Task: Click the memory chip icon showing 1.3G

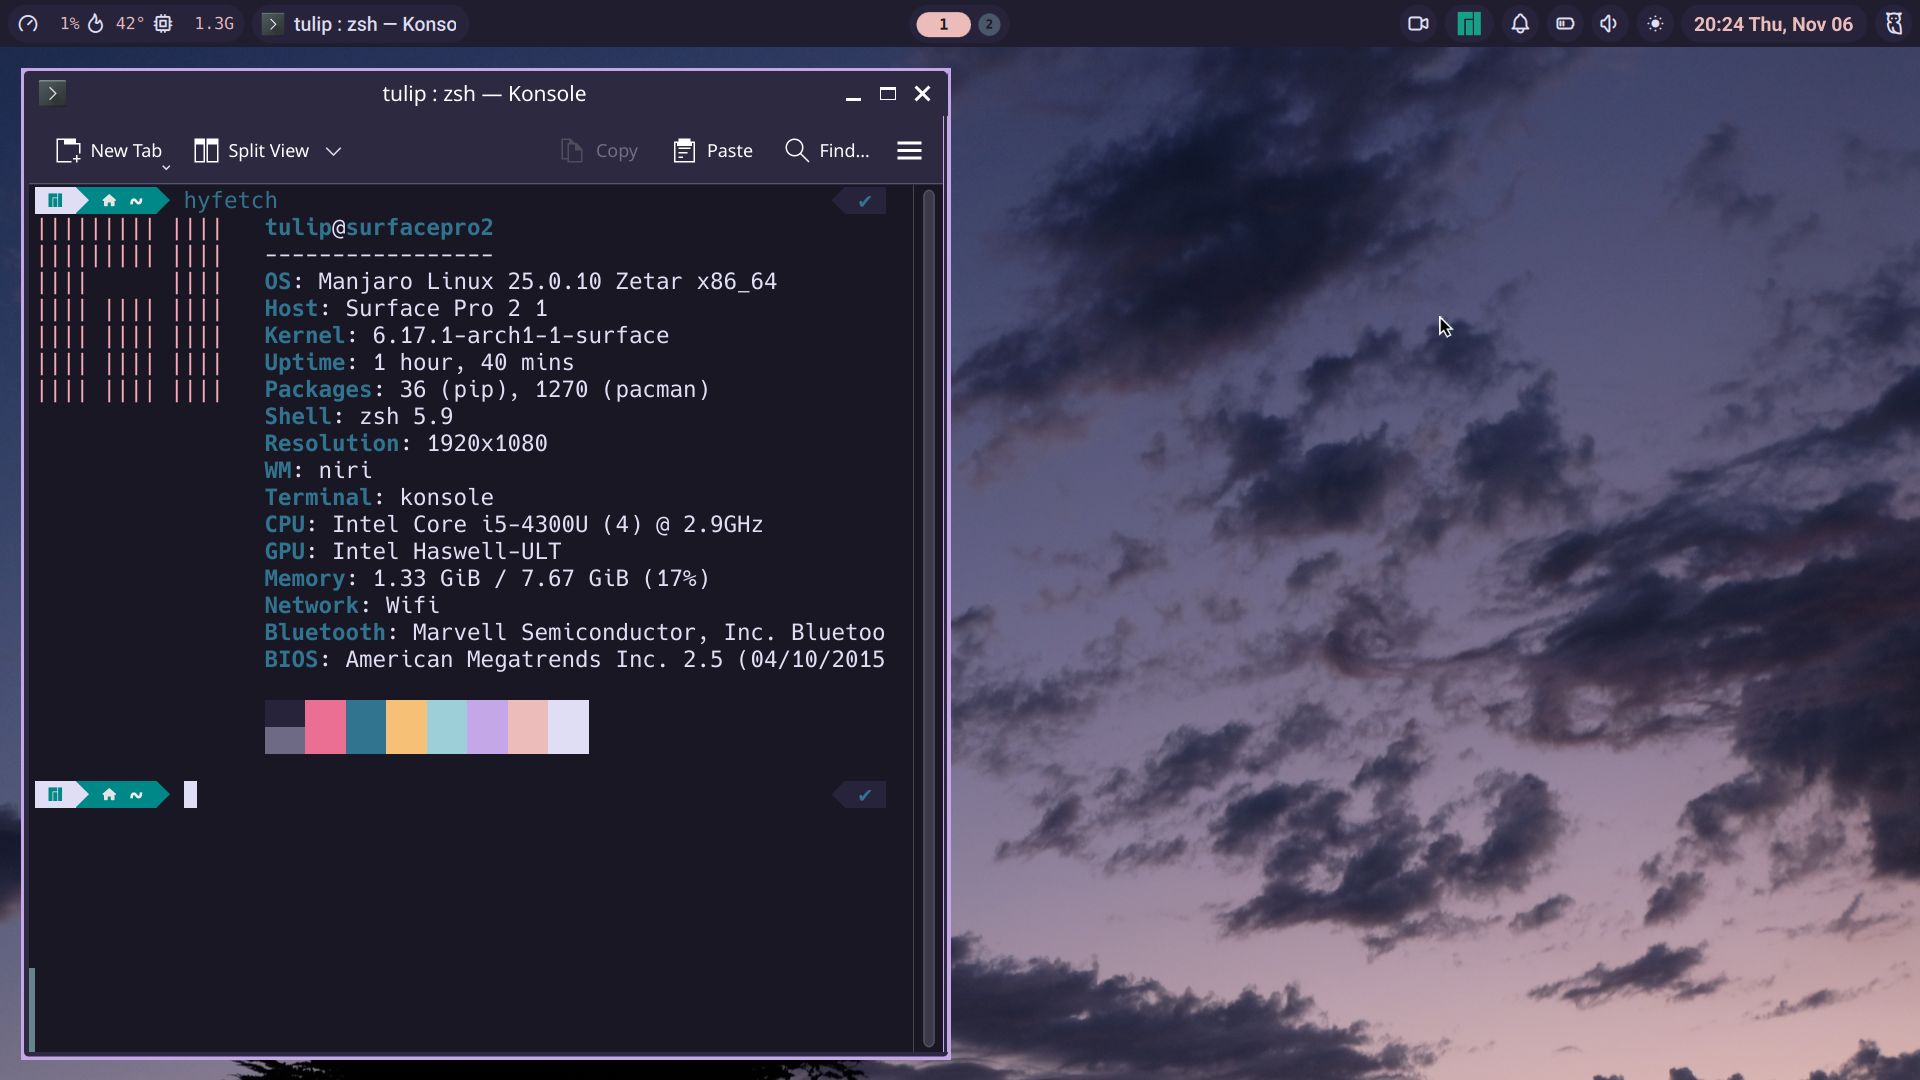Action: coord(163,24)
